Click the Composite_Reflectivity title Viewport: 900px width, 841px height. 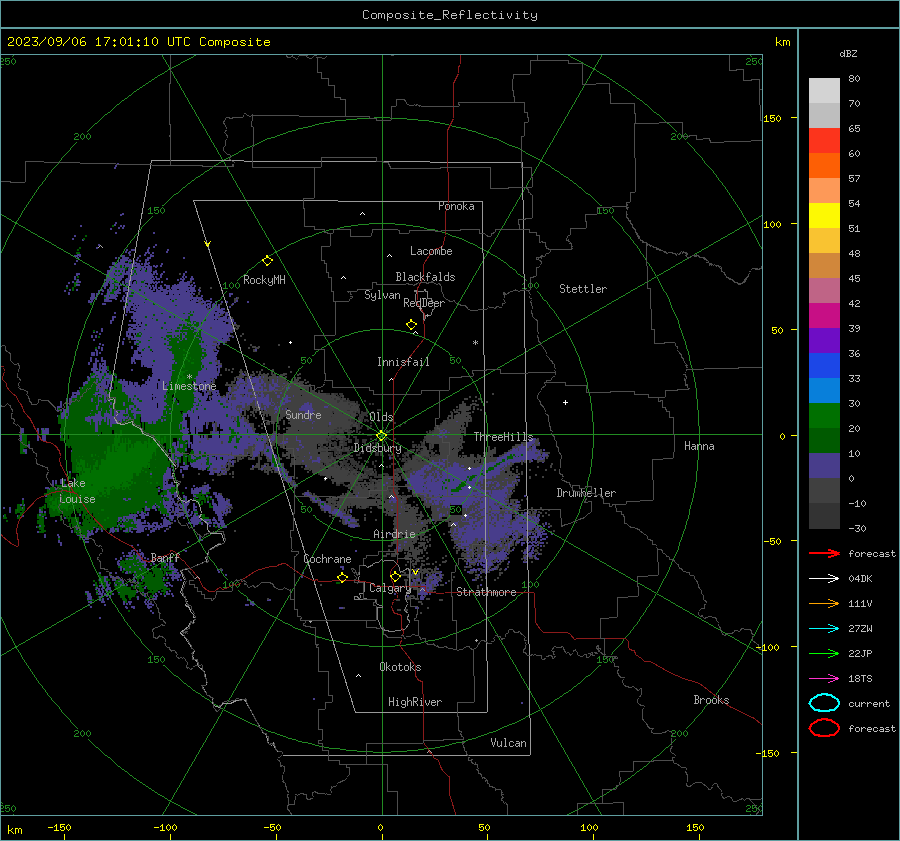coord(450,15)
